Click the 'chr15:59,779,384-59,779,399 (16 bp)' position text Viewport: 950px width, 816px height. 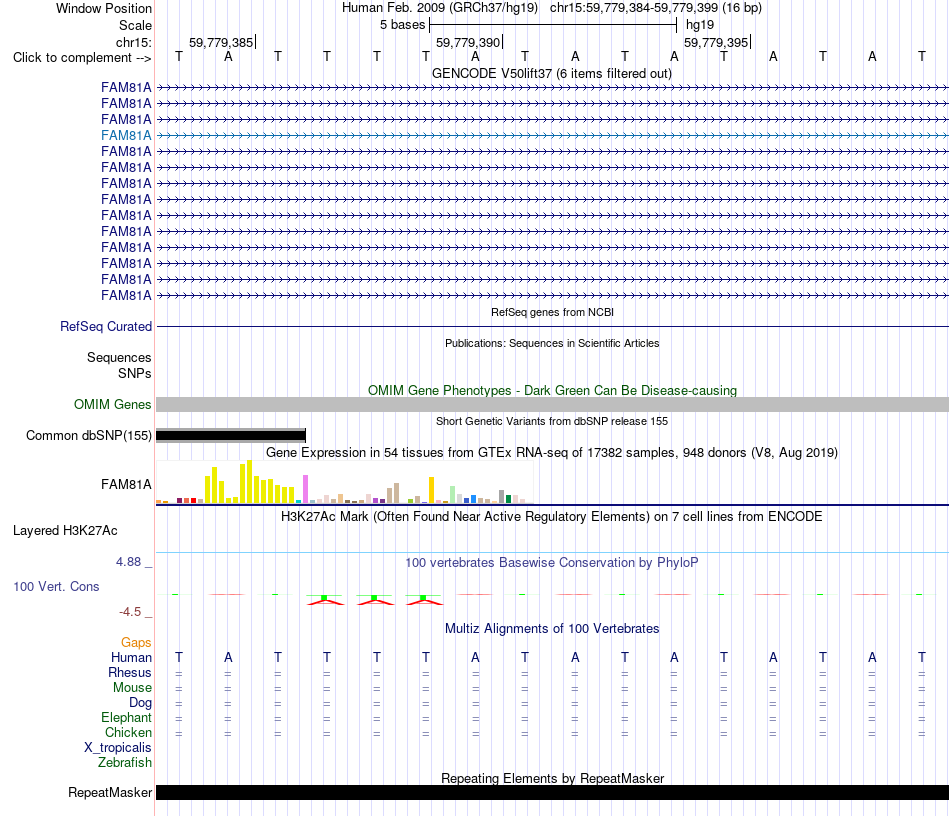pos(656,8)
